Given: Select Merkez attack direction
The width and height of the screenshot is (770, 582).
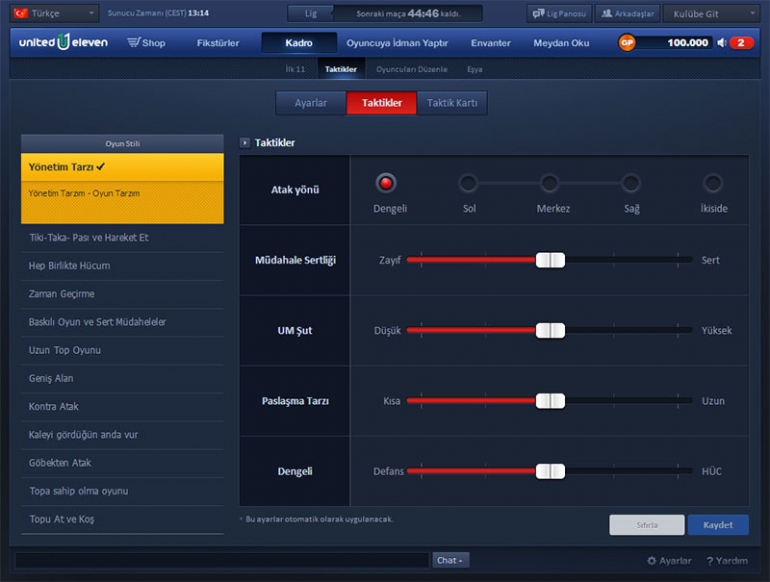Looking at the screenshot, I should (x=550, y=183).
